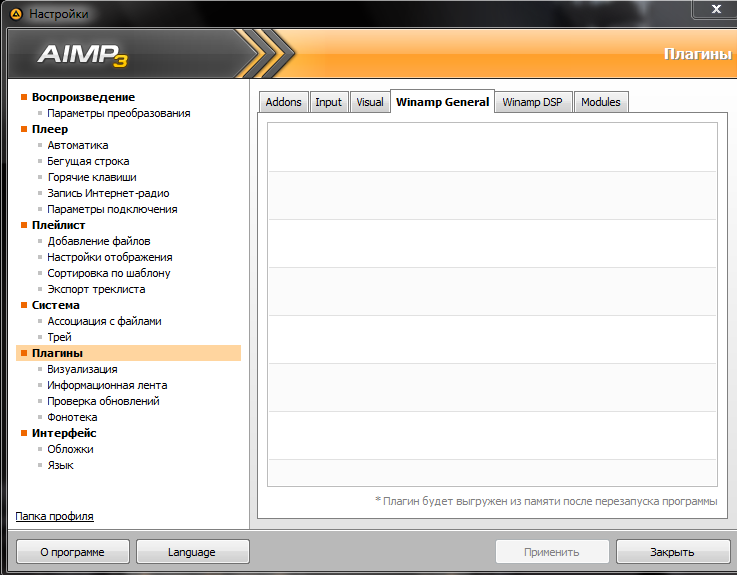Select the highlighted Плагины section
The image size is (737, 575).
pyautogui.click(x=128, y=353)
